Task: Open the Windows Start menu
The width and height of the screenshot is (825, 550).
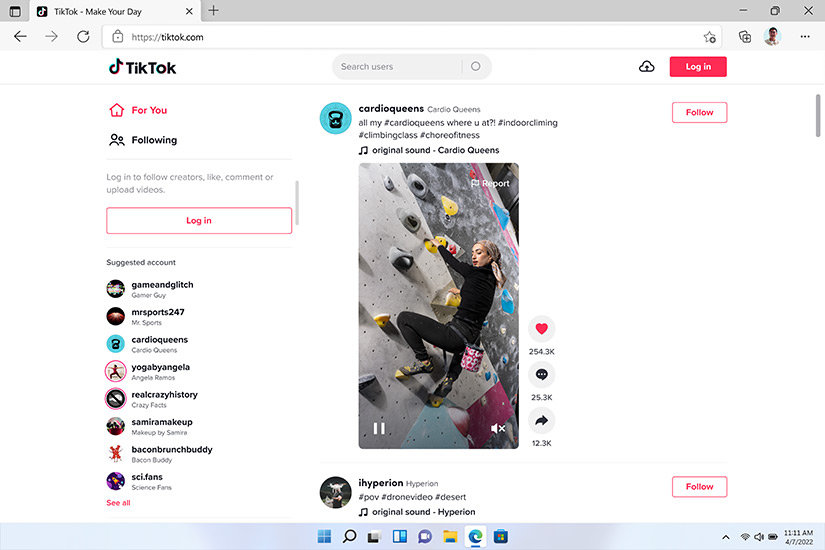Action: [x=324, y=536]
